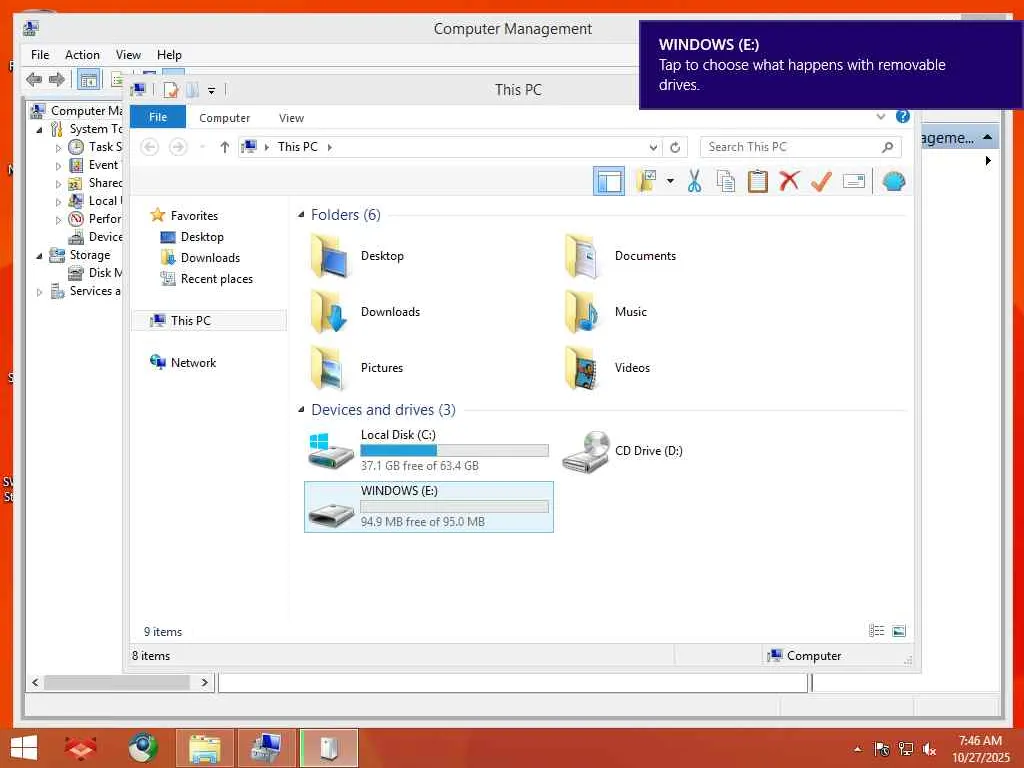Collapse Storage tree node

coord(40,255)
